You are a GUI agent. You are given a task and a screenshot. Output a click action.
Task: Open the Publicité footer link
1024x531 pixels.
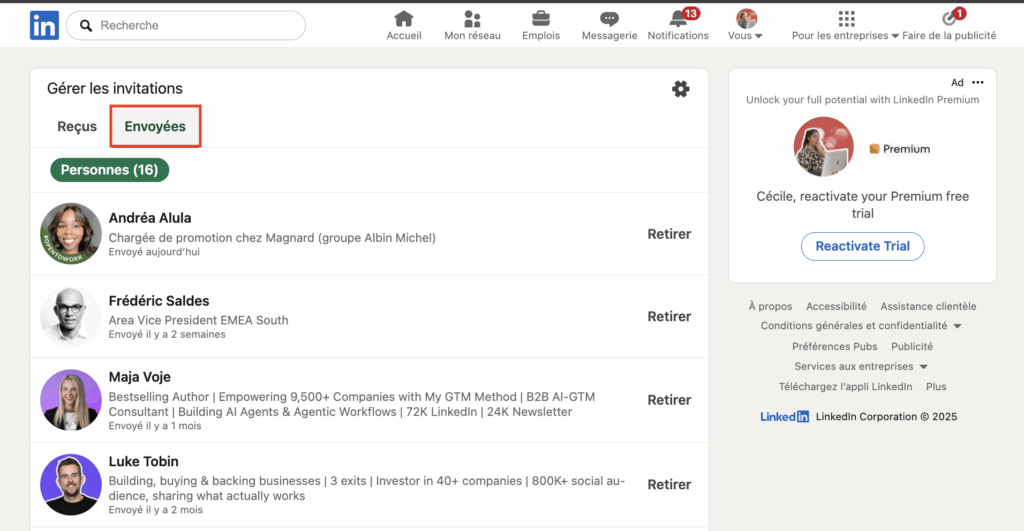click(912, 346)
